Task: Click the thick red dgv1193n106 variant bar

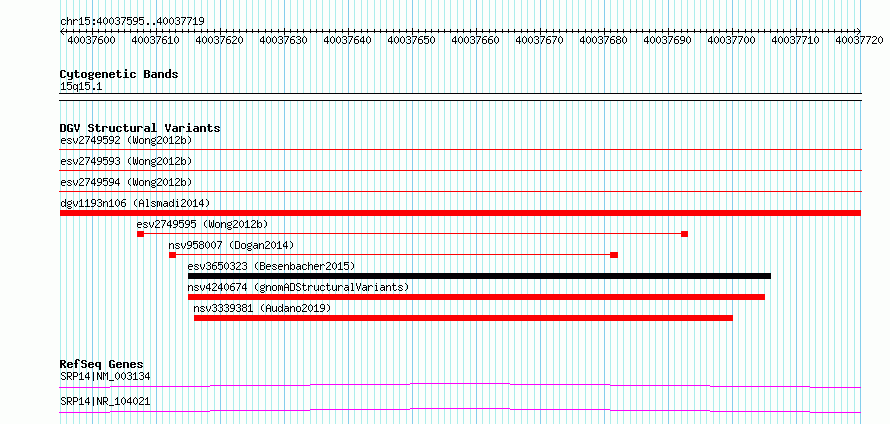Action: 460,213
